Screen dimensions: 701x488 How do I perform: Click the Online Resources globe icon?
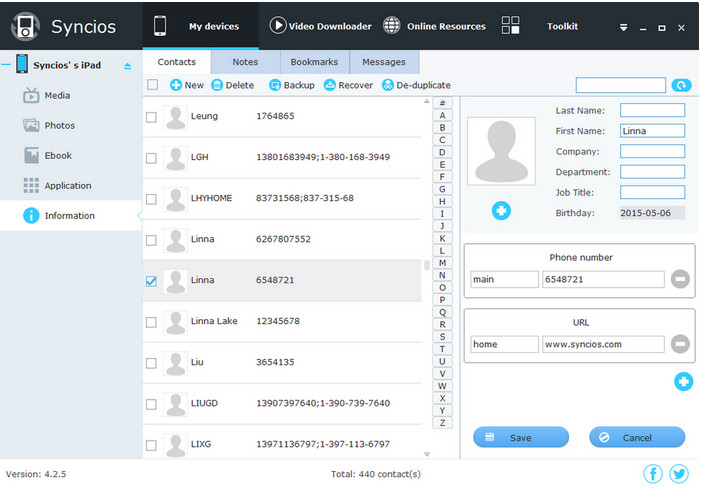[392, 25]
